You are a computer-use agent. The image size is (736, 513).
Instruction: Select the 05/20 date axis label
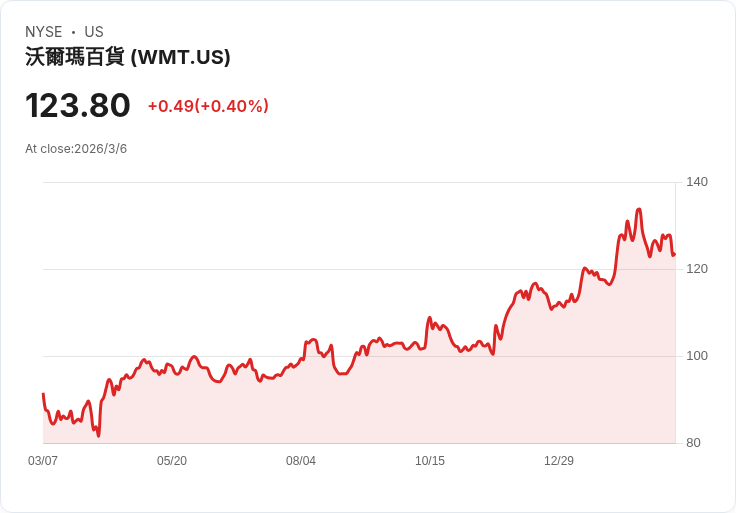172,460
